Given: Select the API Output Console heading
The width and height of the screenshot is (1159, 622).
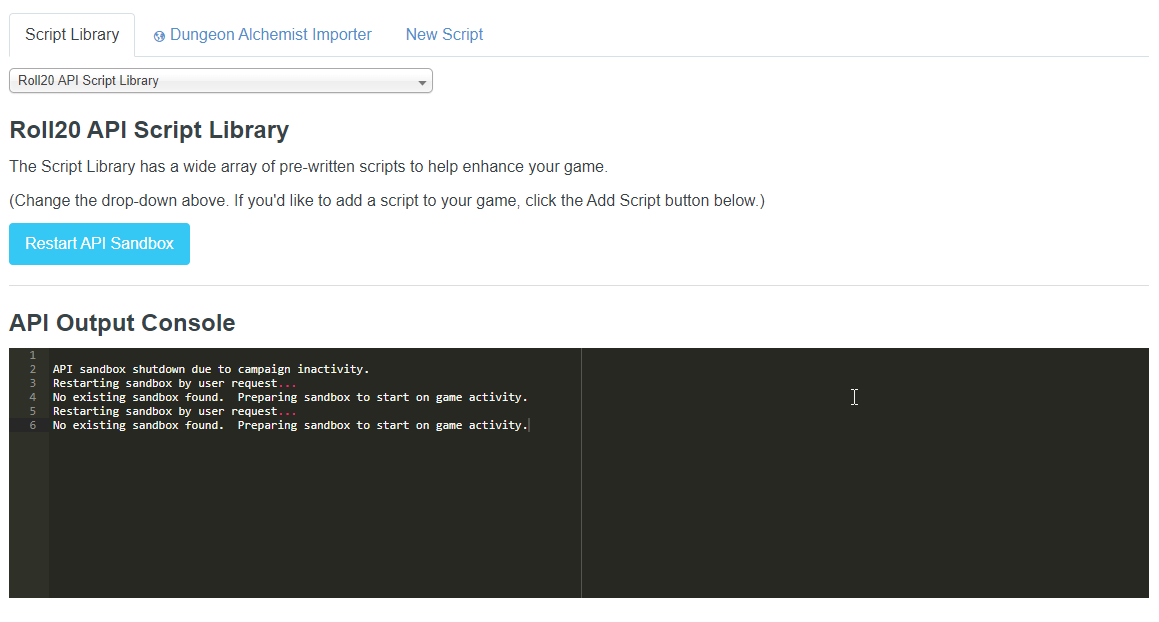Looking at the screenshot, I should coord(122,322).
